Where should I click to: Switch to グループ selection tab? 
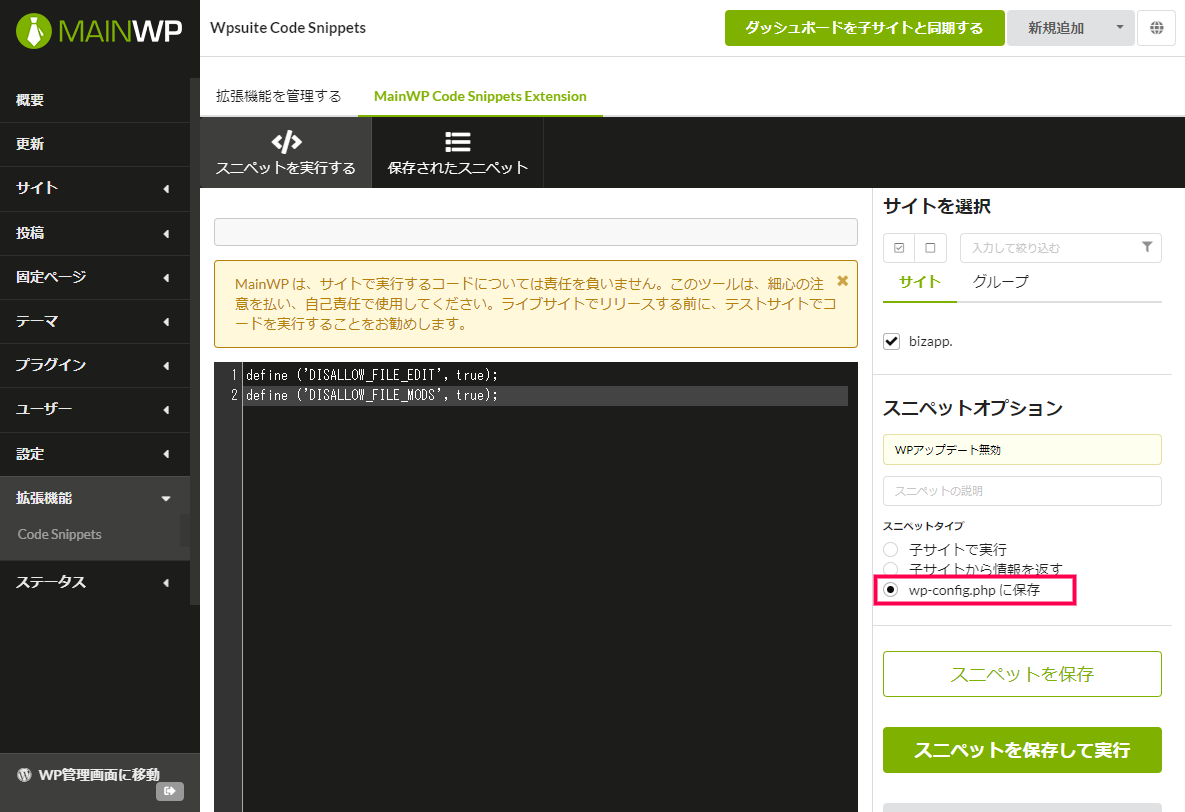[x=1001, y=282]
